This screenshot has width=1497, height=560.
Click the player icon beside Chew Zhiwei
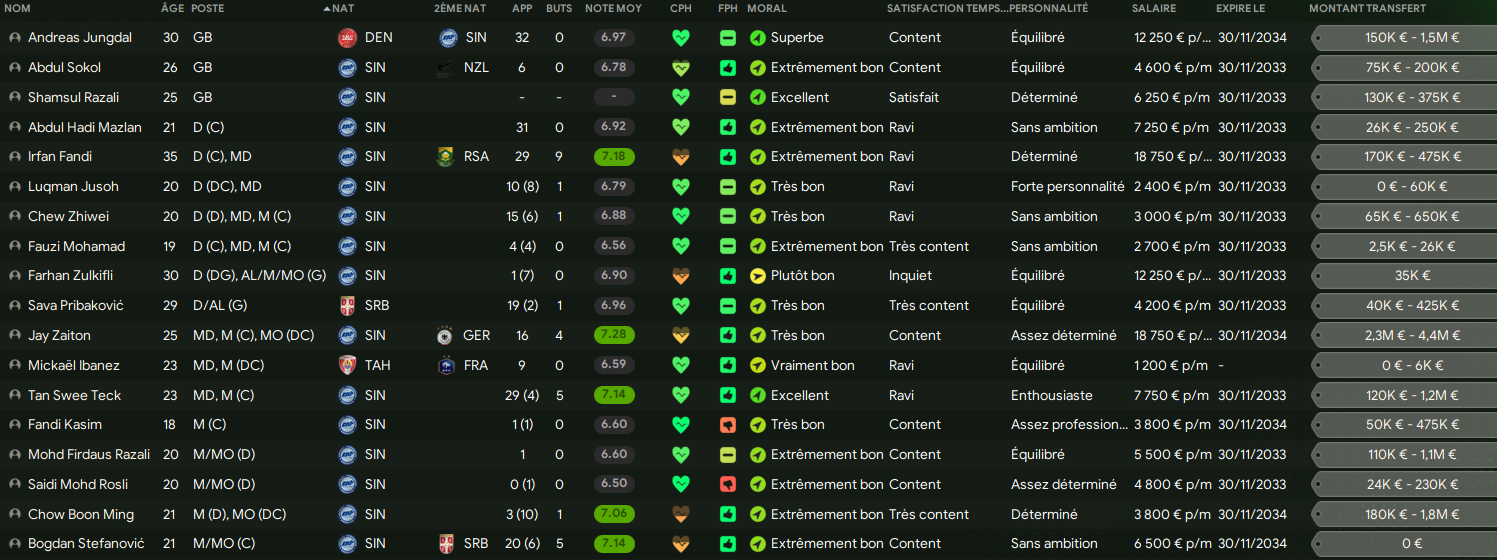(x=14, y=217)
